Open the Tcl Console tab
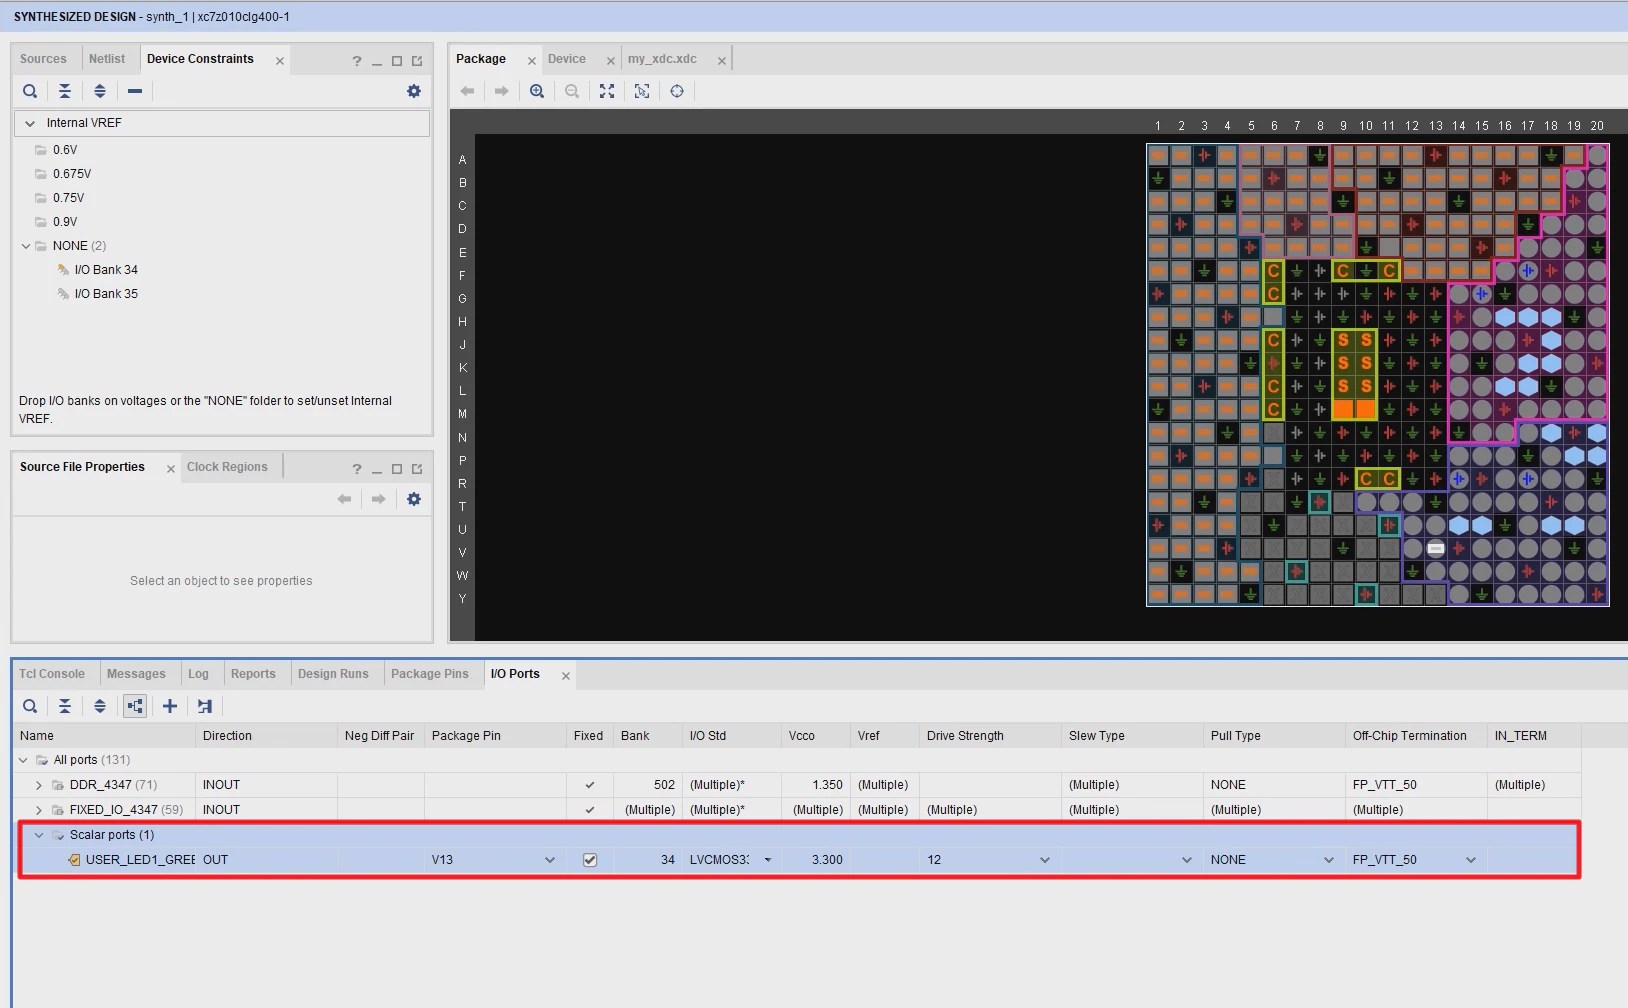The image size is (1628, 1008). [x=52, y=674]
